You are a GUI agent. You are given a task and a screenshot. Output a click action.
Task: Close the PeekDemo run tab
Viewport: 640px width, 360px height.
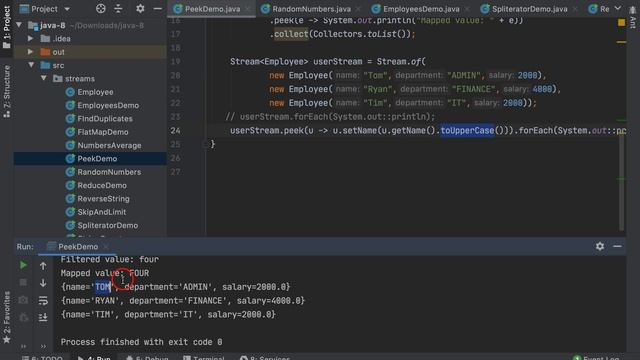[106, 247]
